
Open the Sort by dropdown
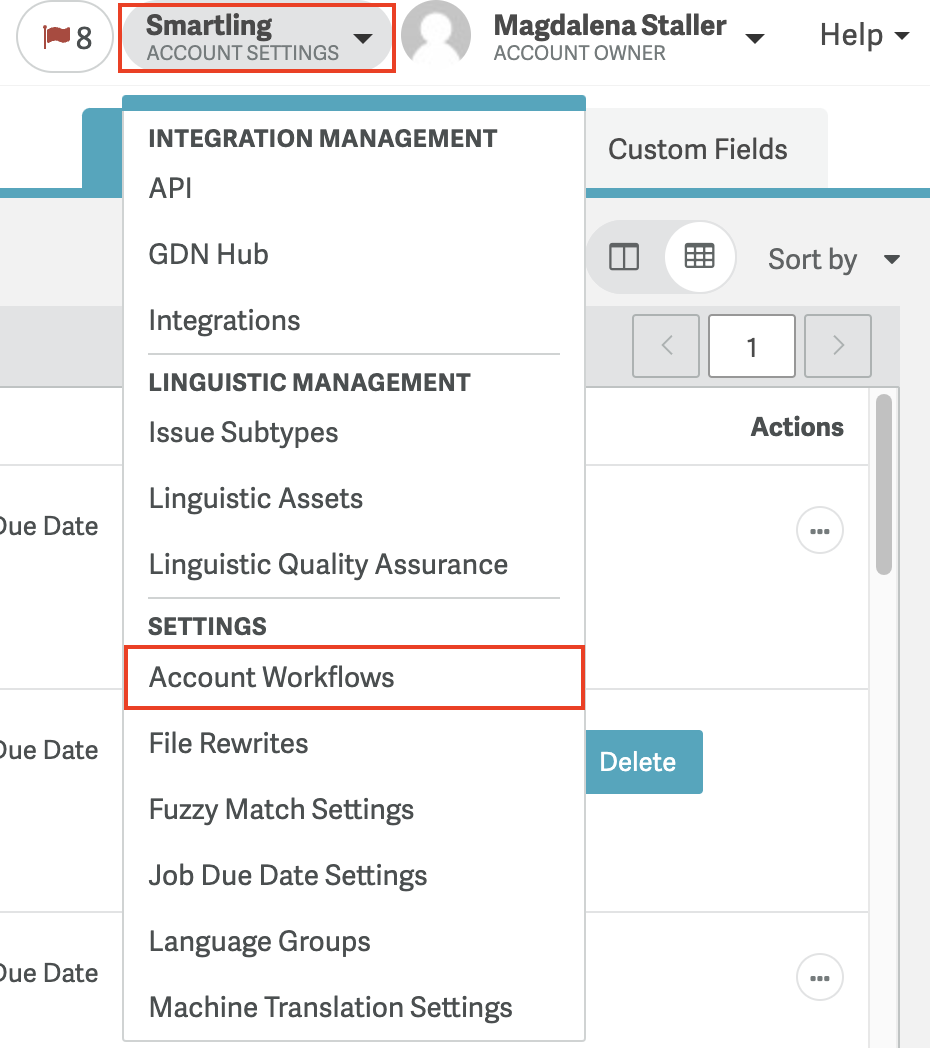pos(833,260)
